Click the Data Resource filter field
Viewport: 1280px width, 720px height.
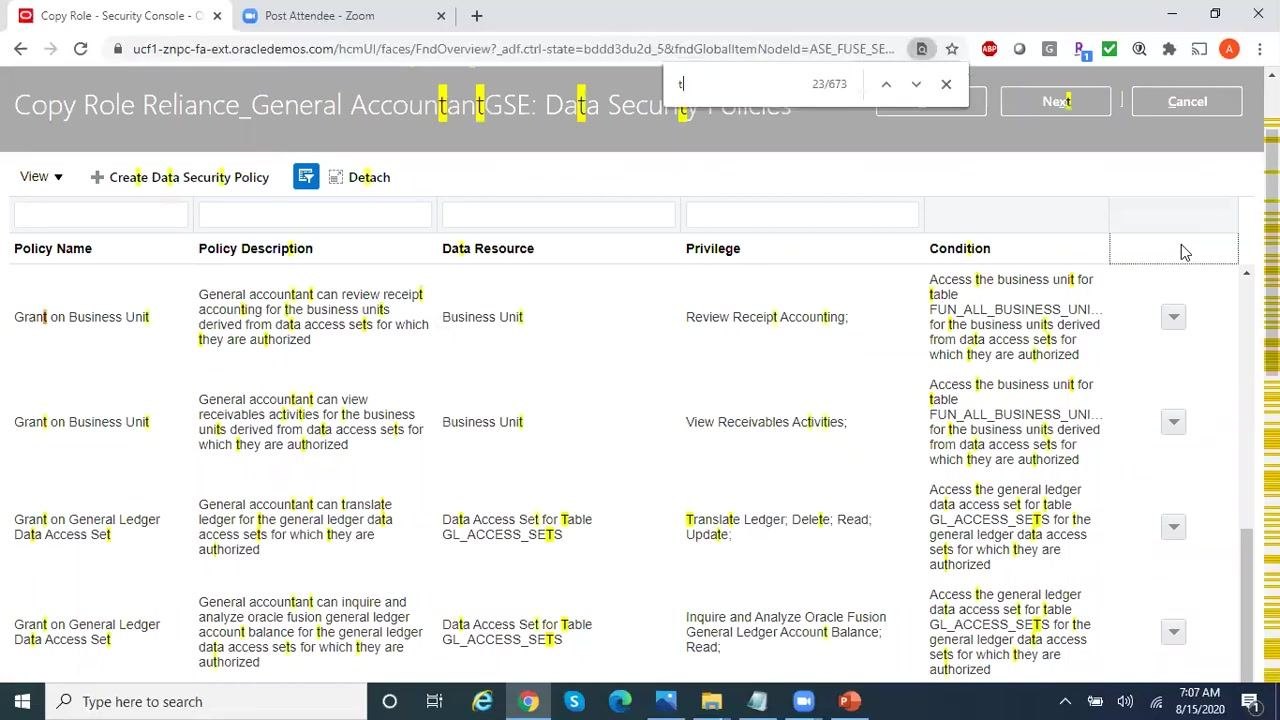[x=559, y=214]
